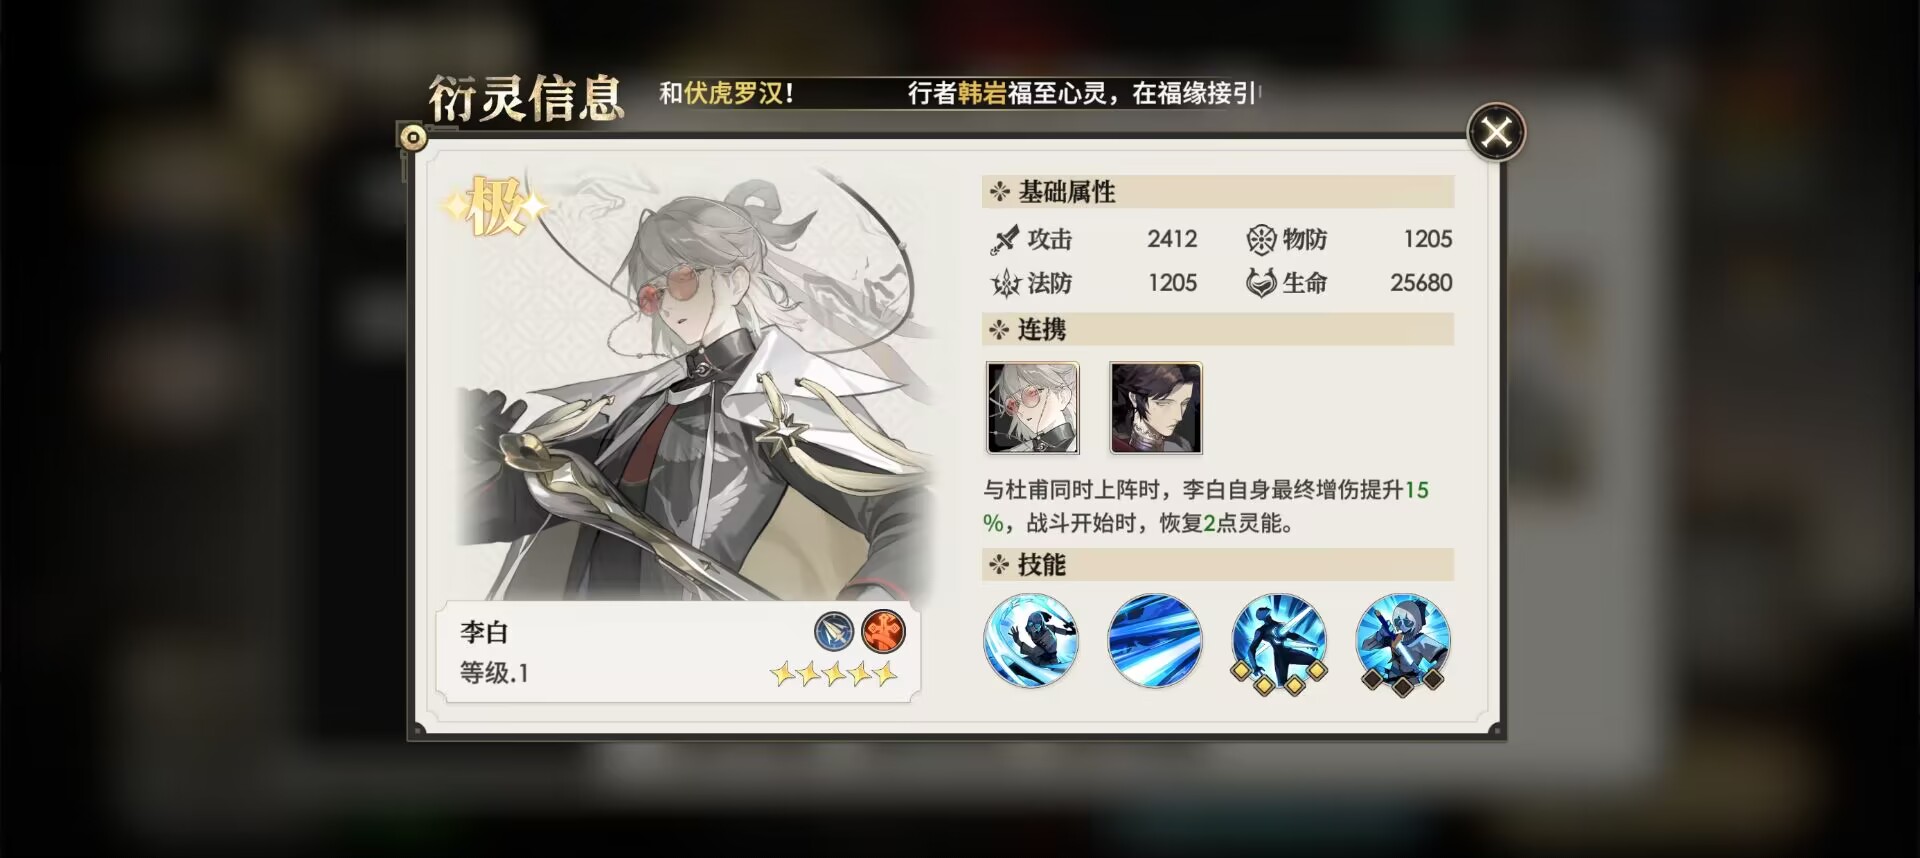
Task: View the fourth skill icon with dark diamonds
Action: tap(1403, 642)
